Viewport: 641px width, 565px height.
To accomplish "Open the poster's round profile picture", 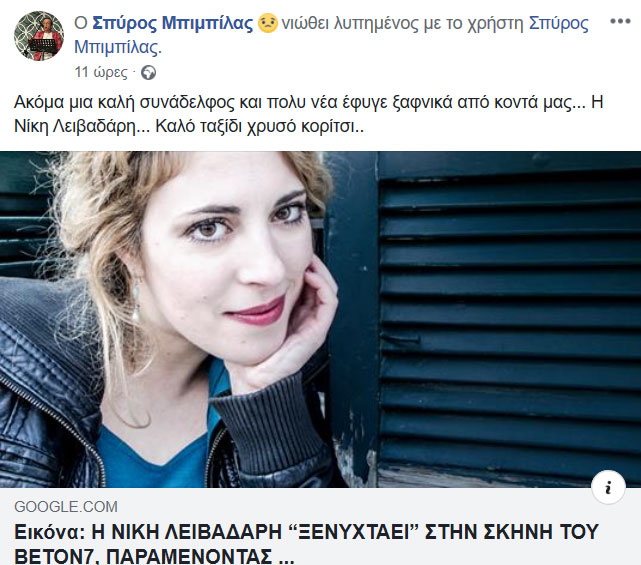I will click(39, 36).
